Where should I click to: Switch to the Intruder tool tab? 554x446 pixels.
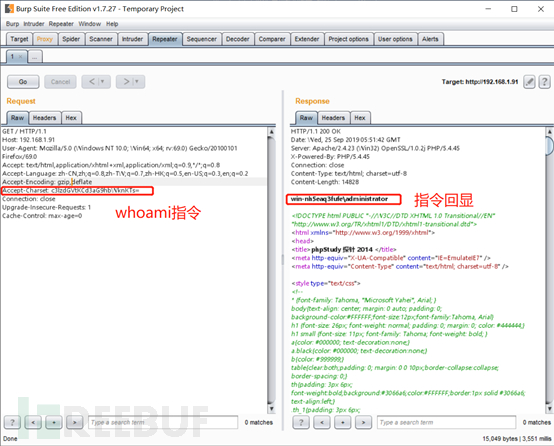(132, 39)
